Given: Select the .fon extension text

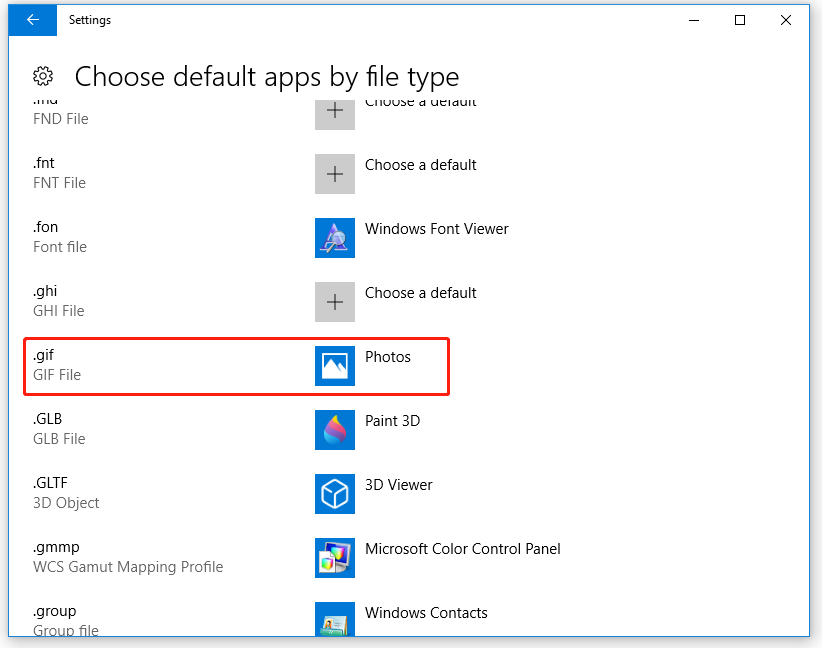Looking at the screenshot, I should pos(46,227).
